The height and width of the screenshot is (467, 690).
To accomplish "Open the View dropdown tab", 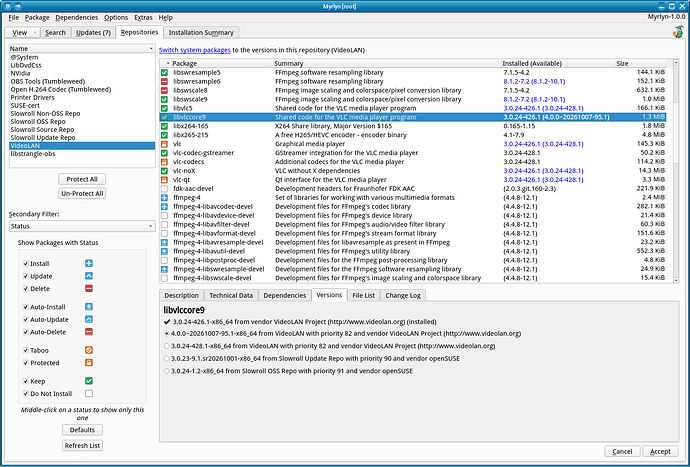I will (x=22, y=33).
